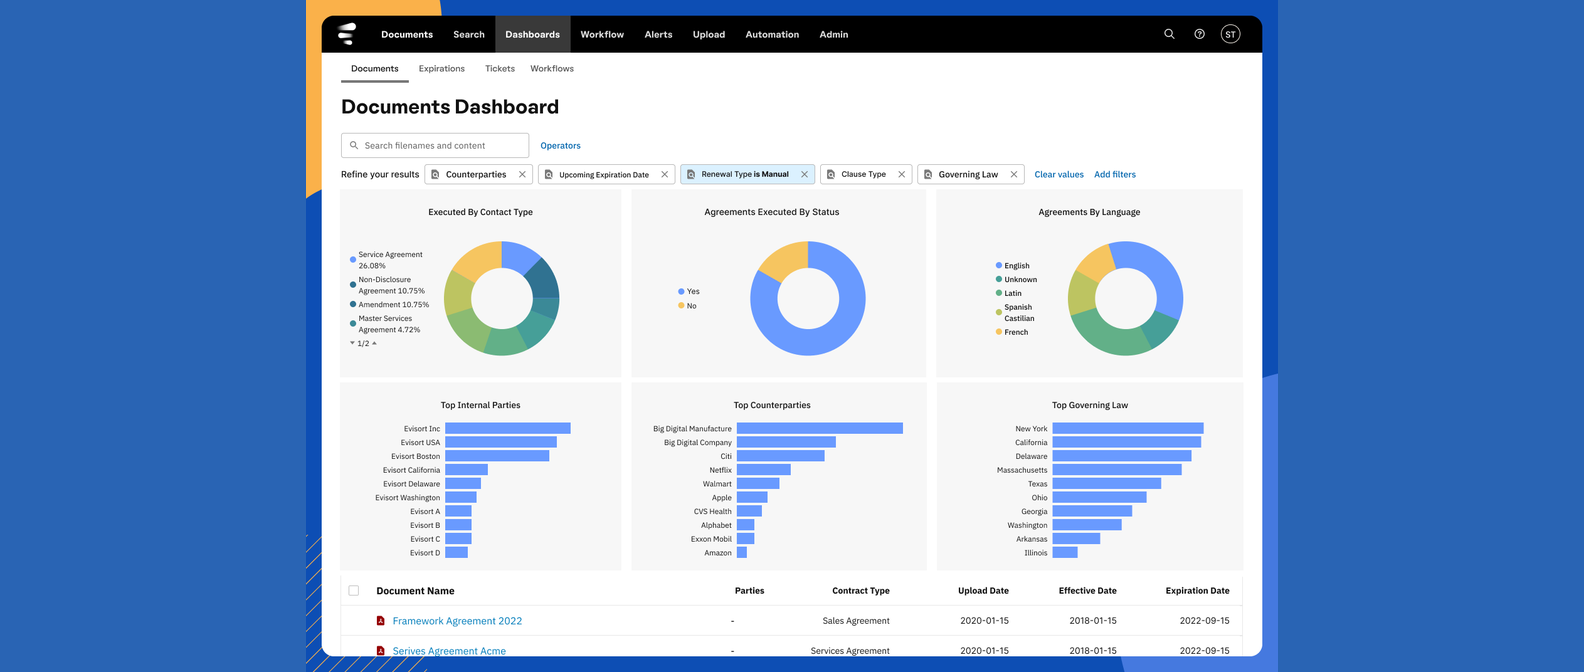This screenshot has height=672, width=1584.
Task: Toggle the Non-Disclosure Agreement legend entry
Action: coord(388,285)
